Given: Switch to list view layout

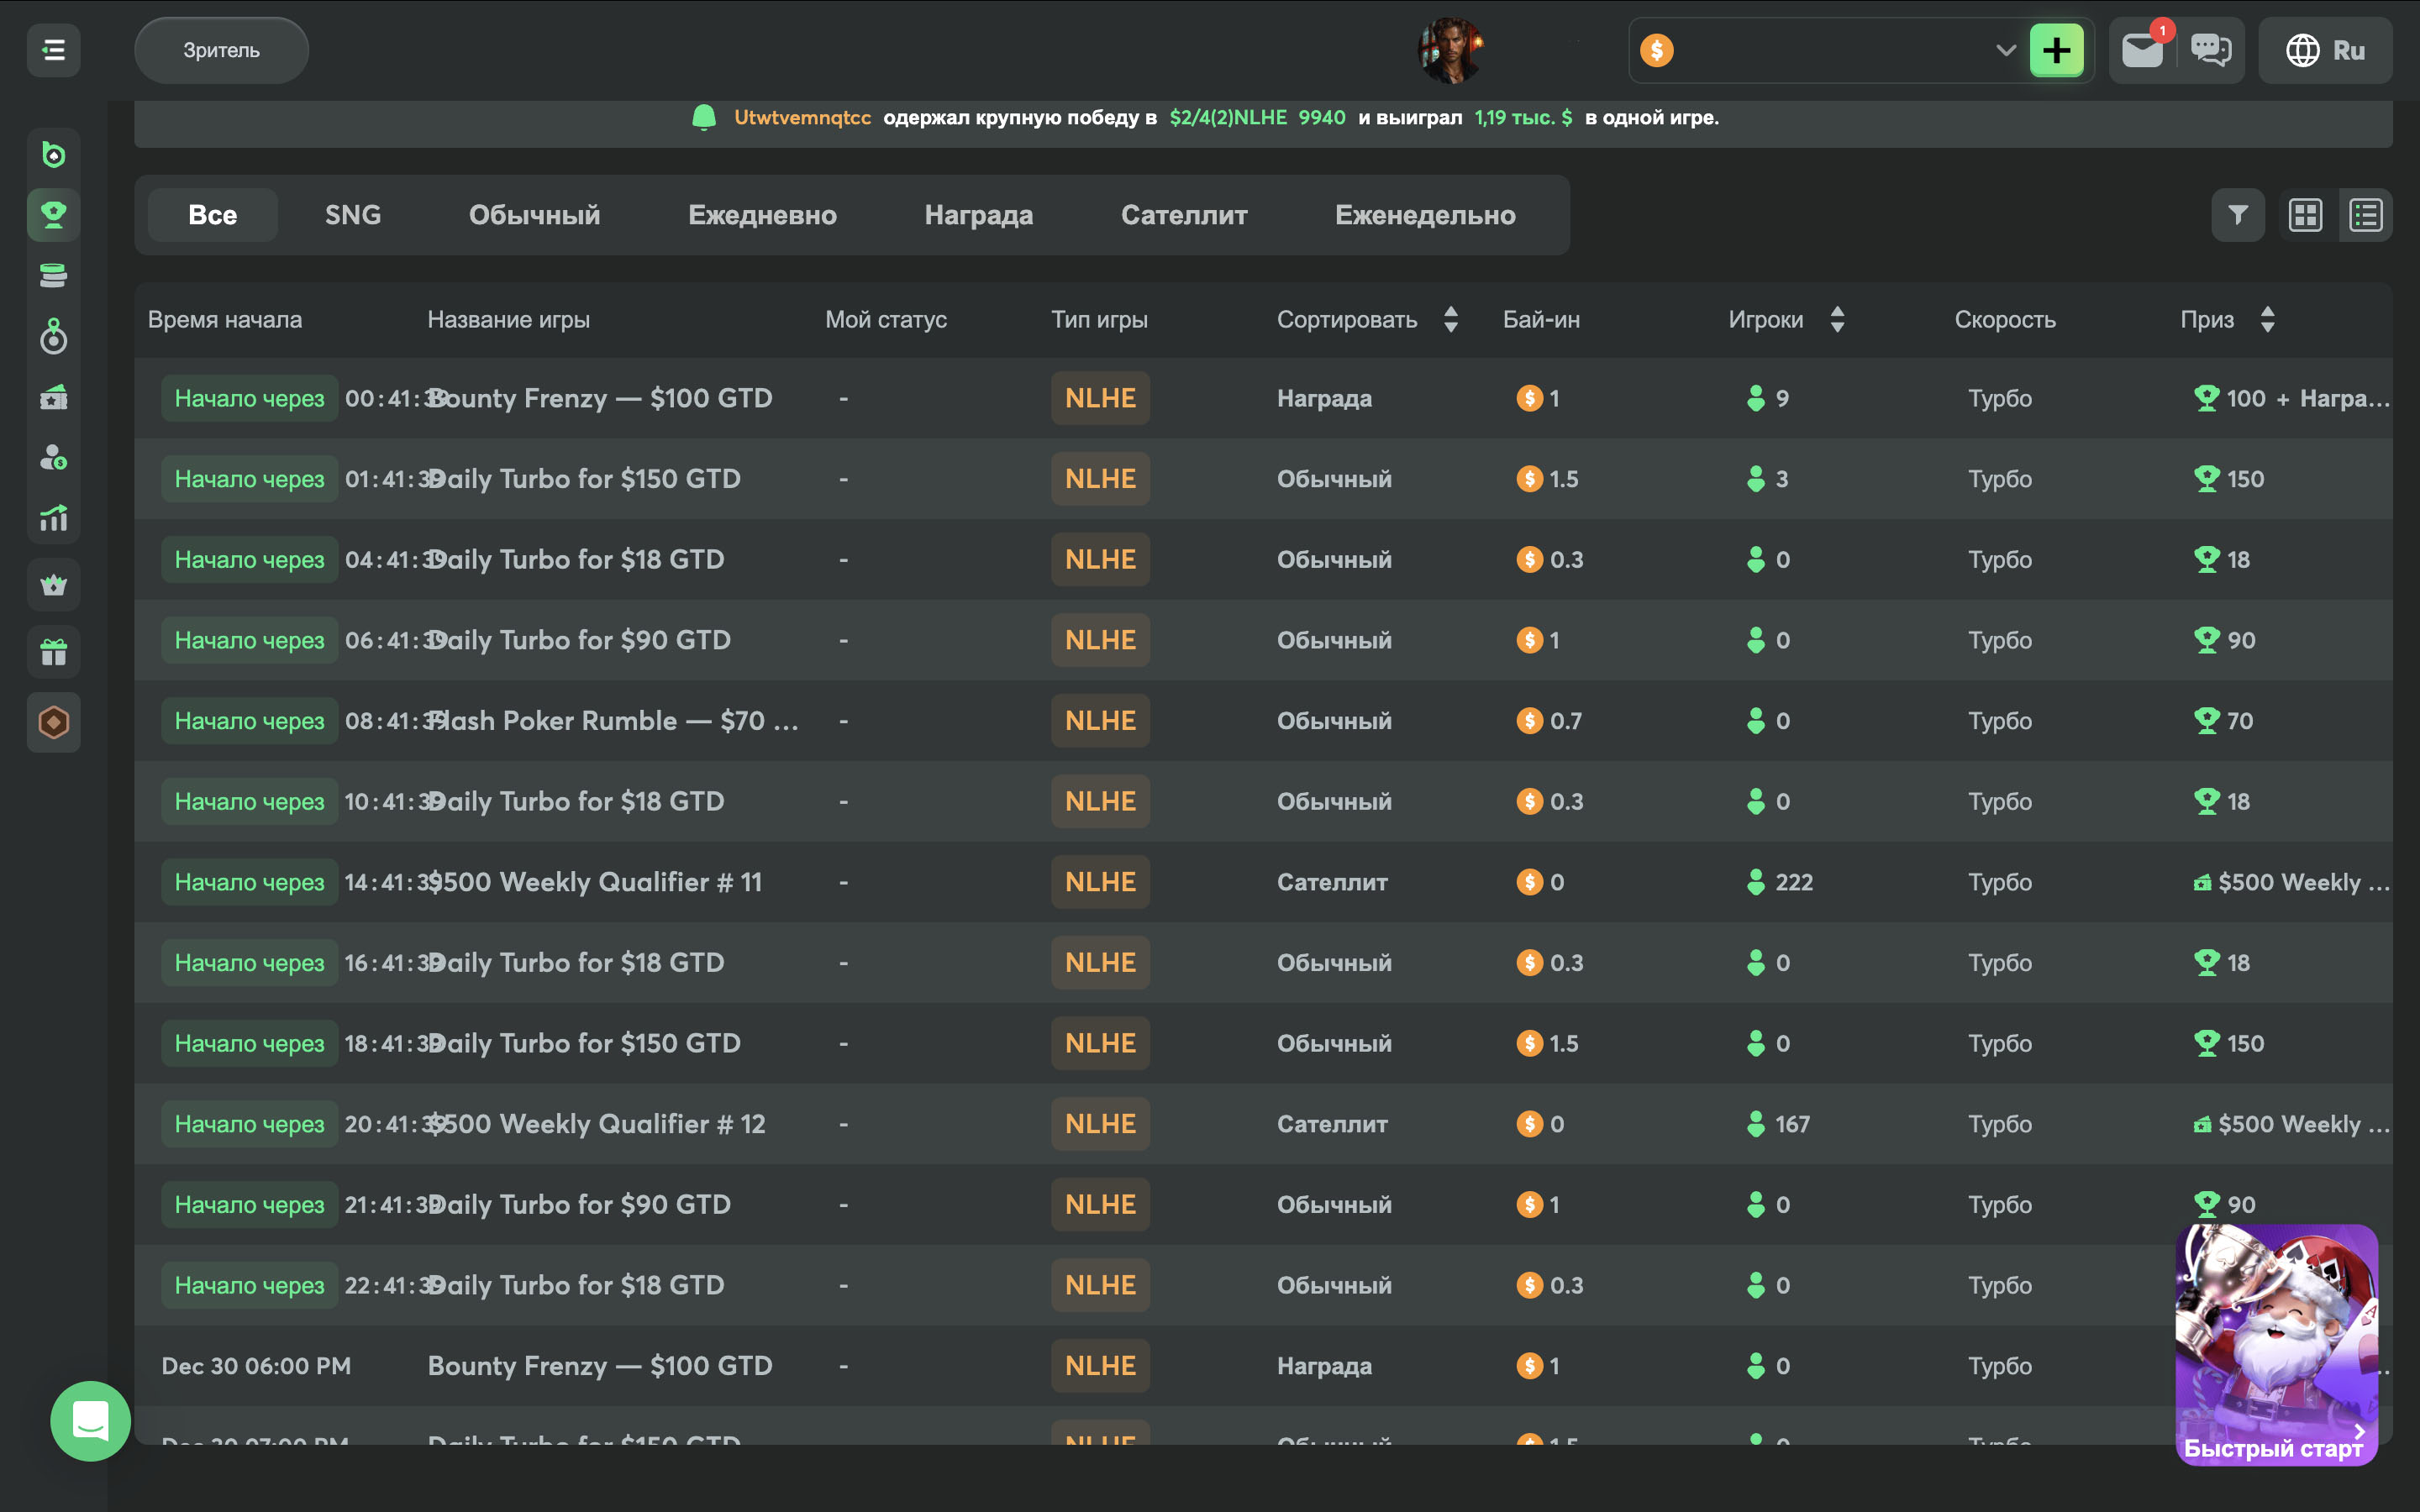Looking at the screenshot, I should click(2365, 215).
